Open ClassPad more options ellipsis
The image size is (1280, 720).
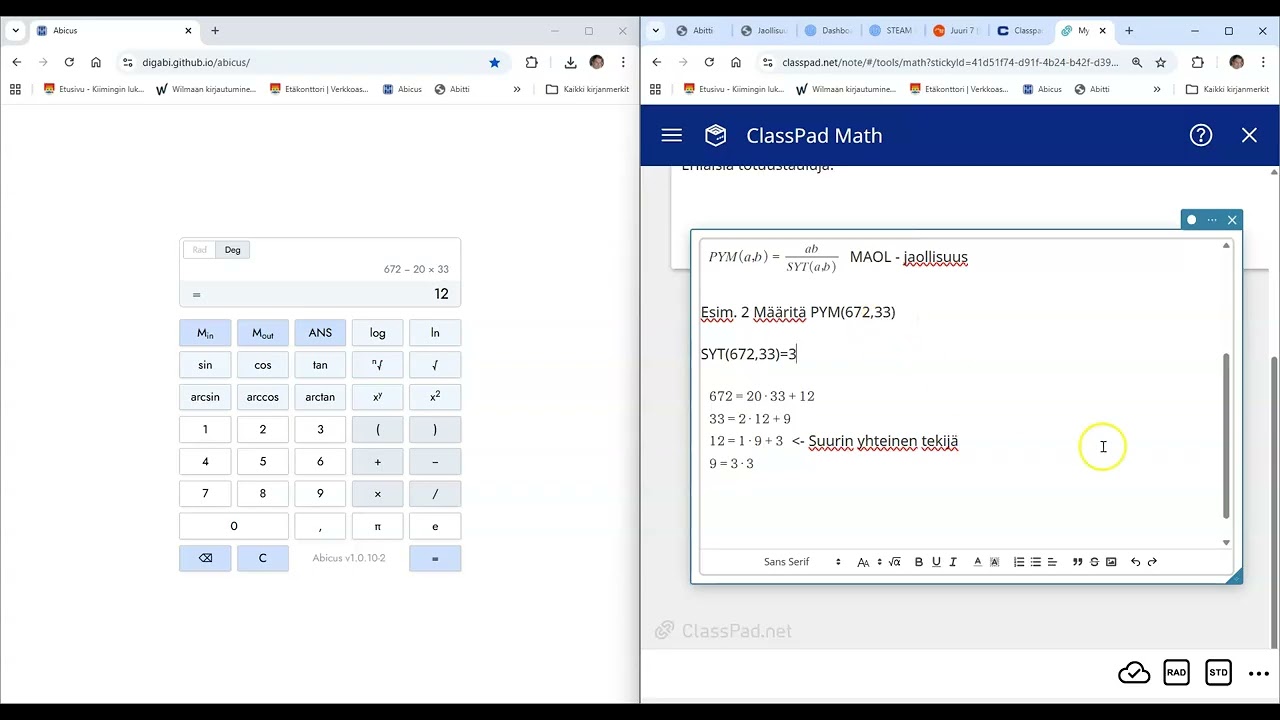1259,674
